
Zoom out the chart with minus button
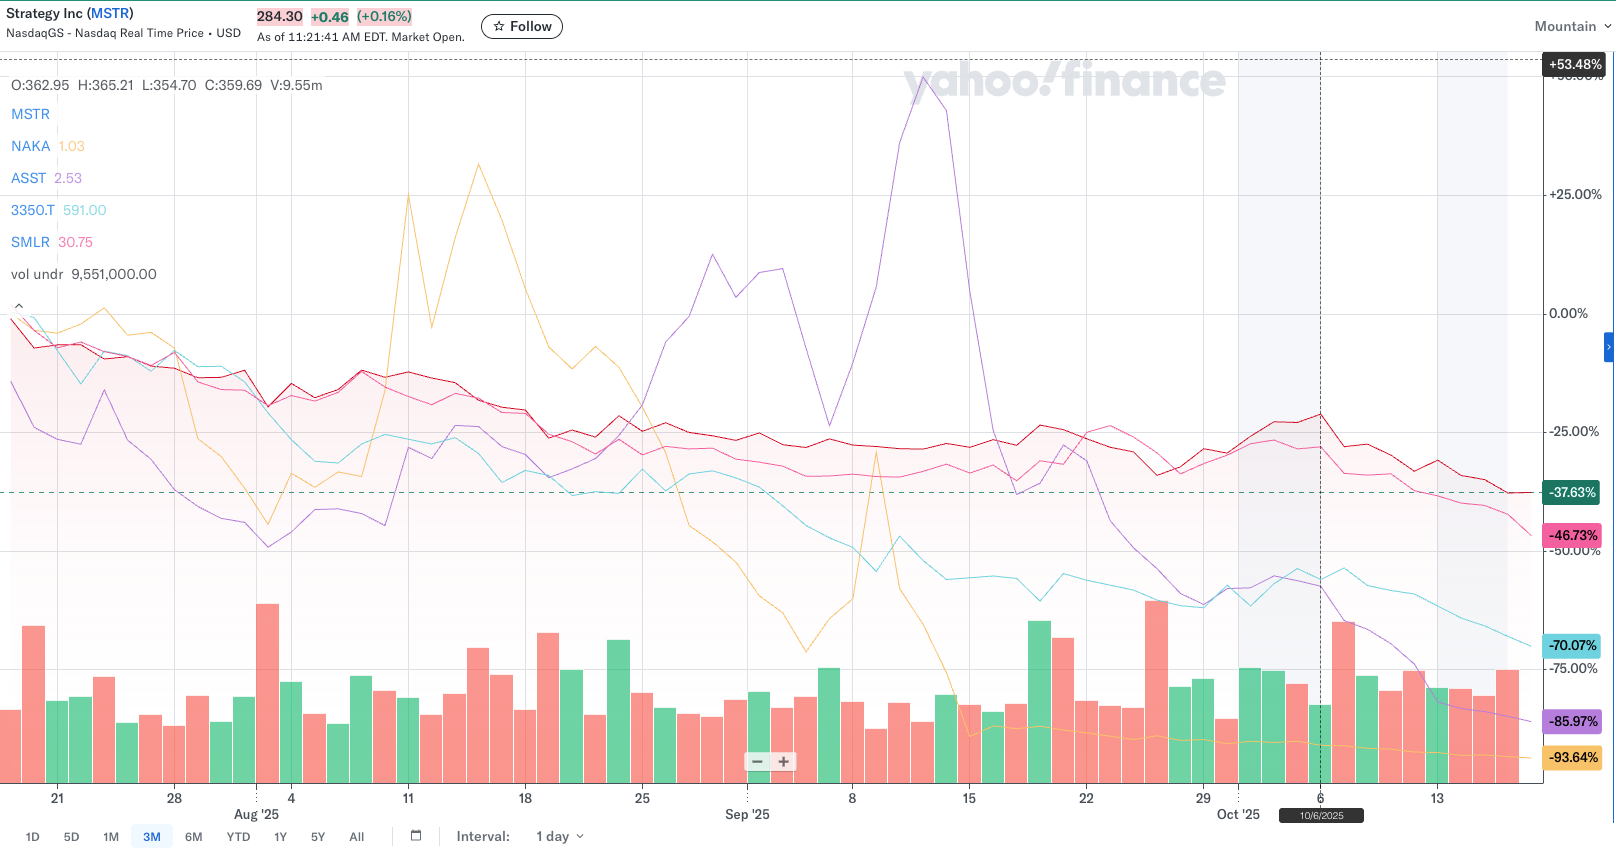757,762
